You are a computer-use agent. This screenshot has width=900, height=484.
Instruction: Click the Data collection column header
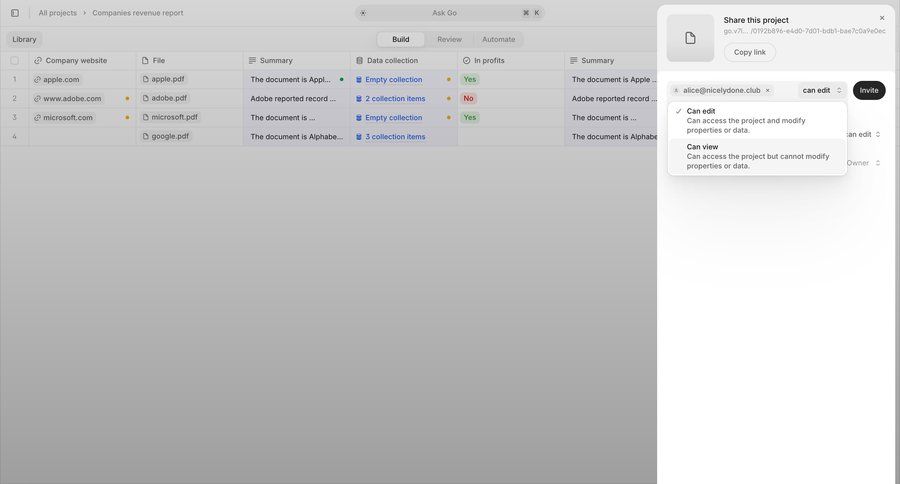click(x=404, y=60)
